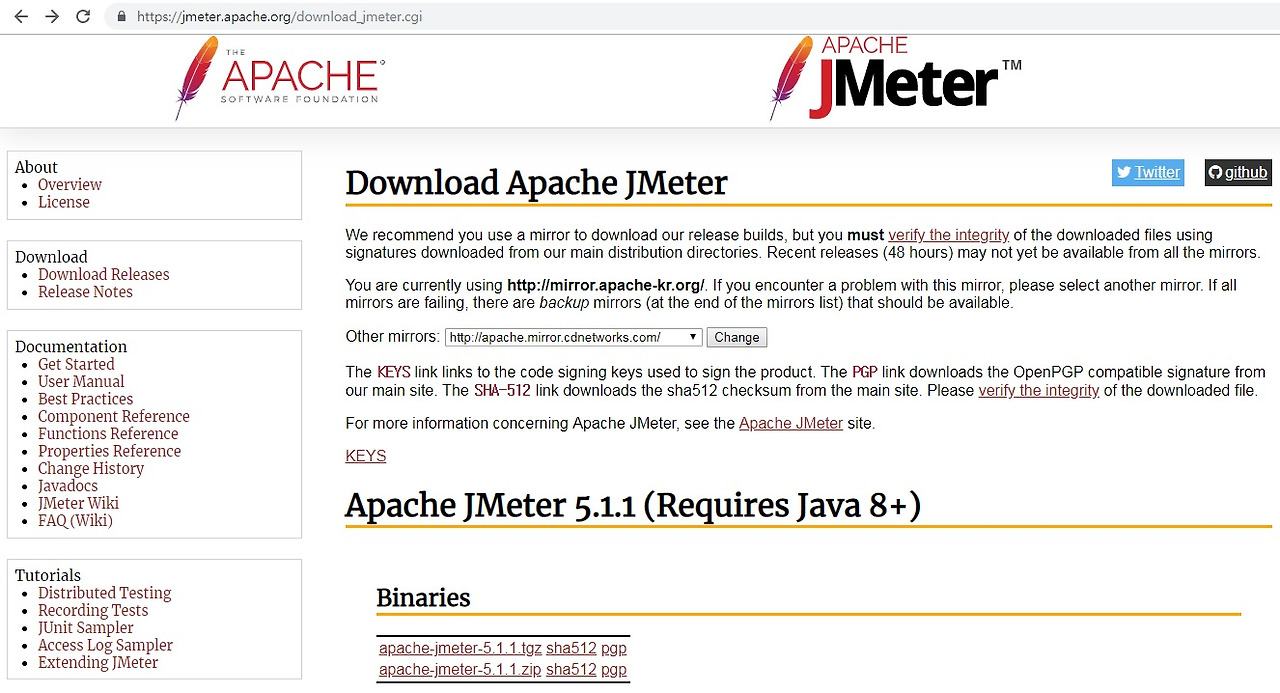
Task: Open pgp link for the tgz file
Action: pos(614,648)
